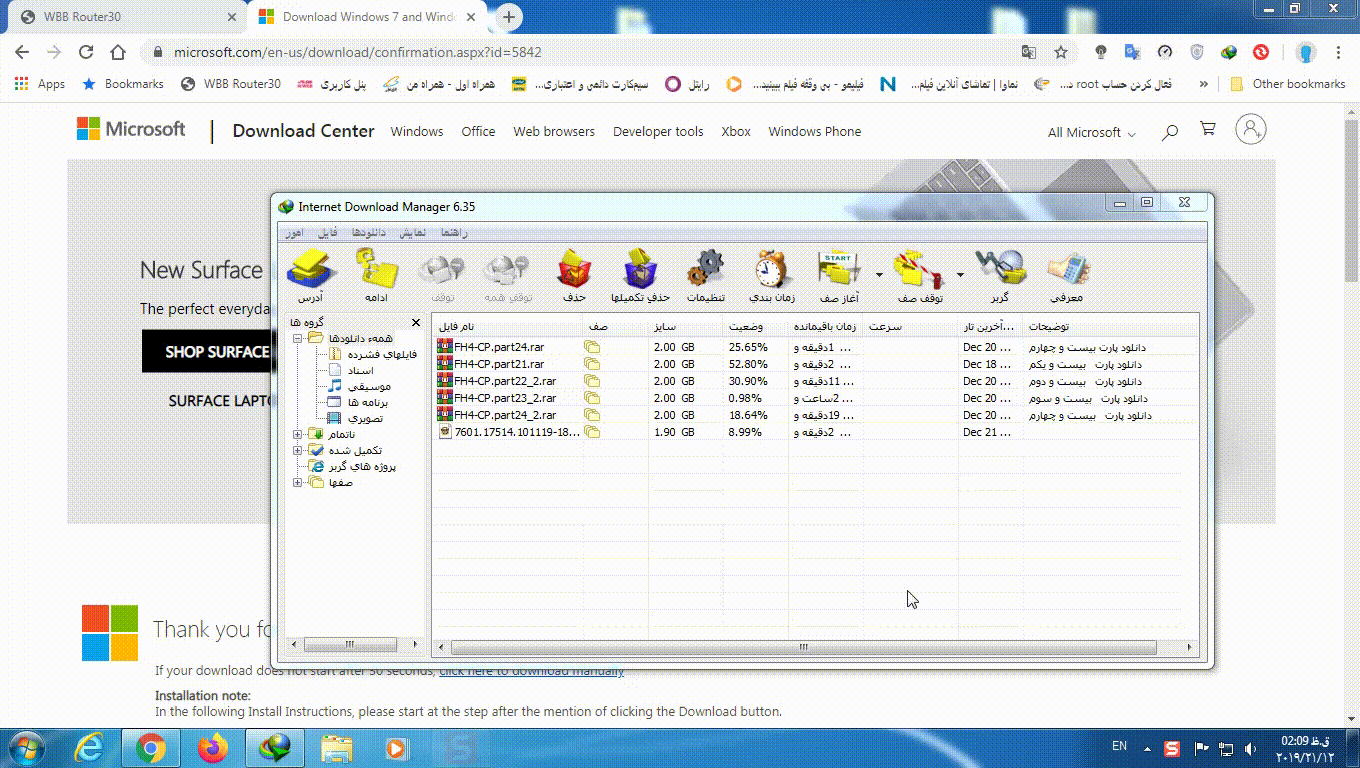Select Programs (برنامه ها) category
The width and height of the screenshot is (1360, 768).
click(357, 402)
